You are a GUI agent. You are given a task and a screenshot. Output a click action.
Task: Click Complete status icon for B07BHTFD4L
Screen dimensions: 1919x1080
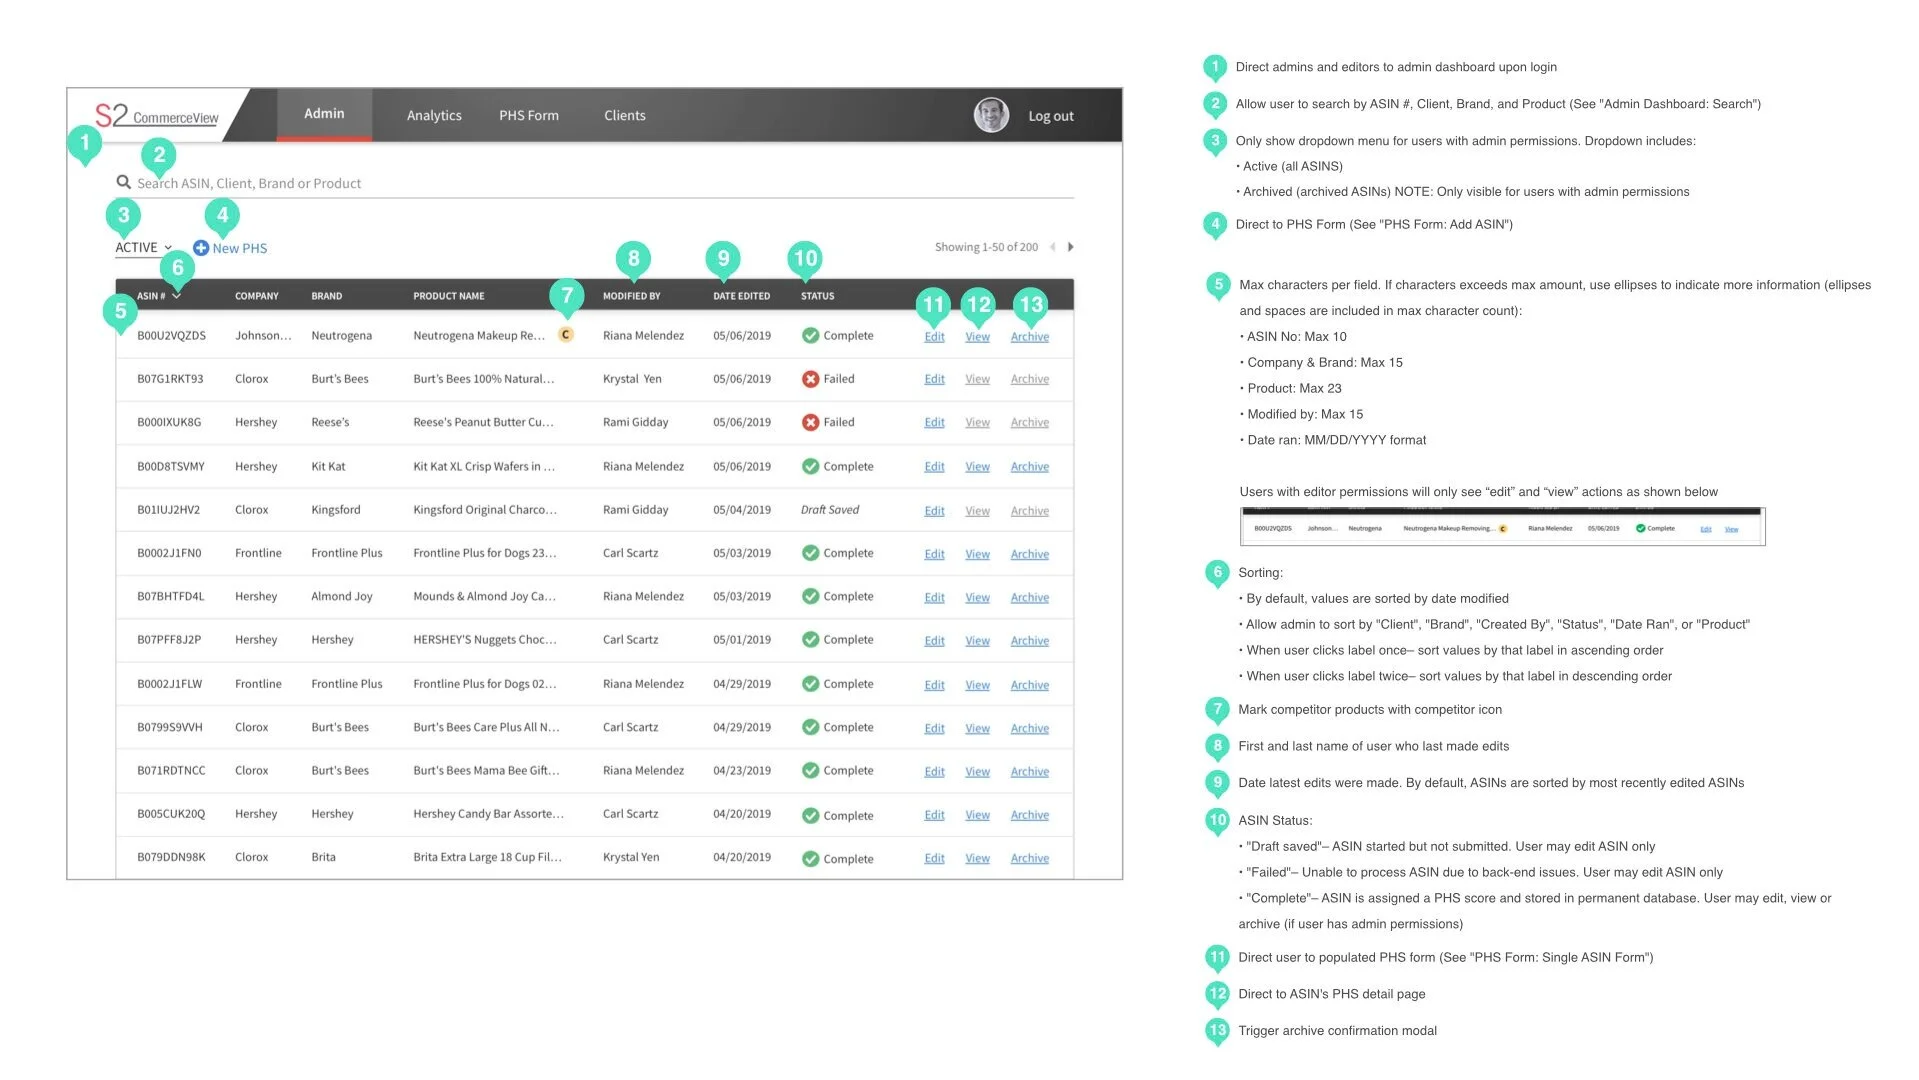[x=810, y=596]
